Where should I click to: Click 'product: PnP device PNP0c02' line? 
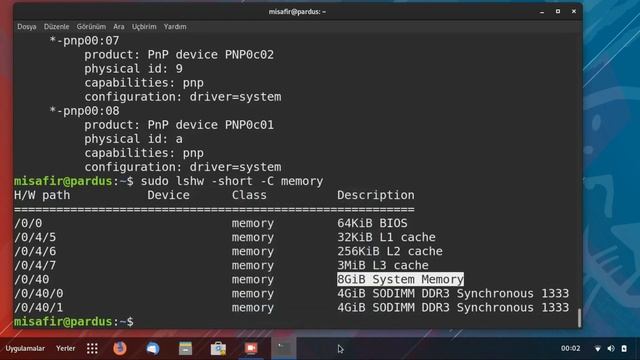(x=179, y=55)
